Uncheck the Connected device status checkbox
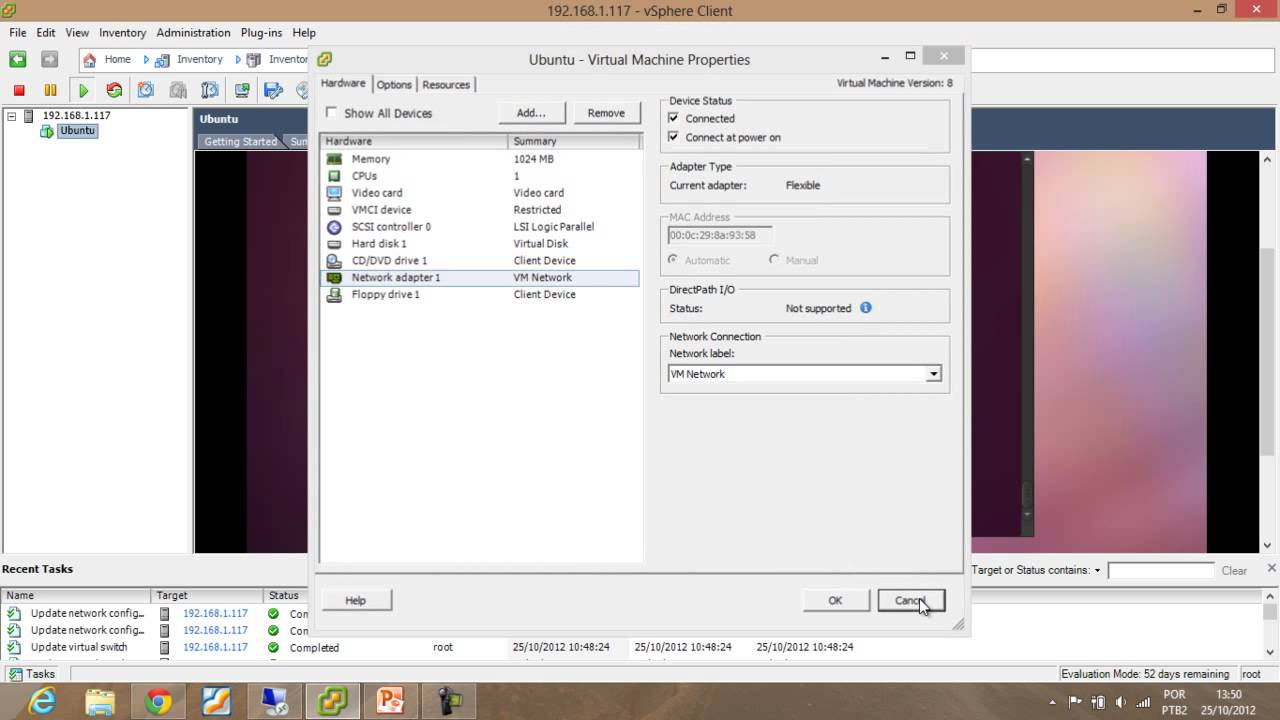The image size is (1280, 720). [673, 118]
